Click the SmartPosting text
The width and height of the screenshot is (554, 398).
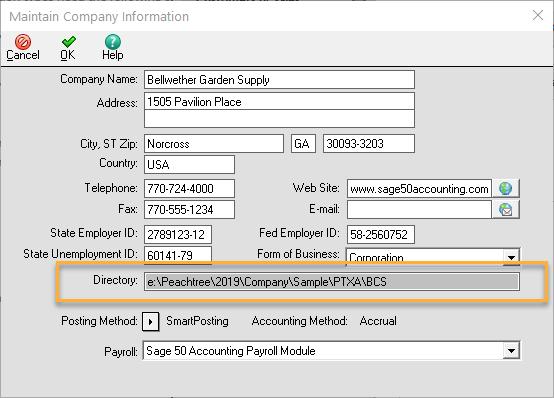click(x=197, y=321)
